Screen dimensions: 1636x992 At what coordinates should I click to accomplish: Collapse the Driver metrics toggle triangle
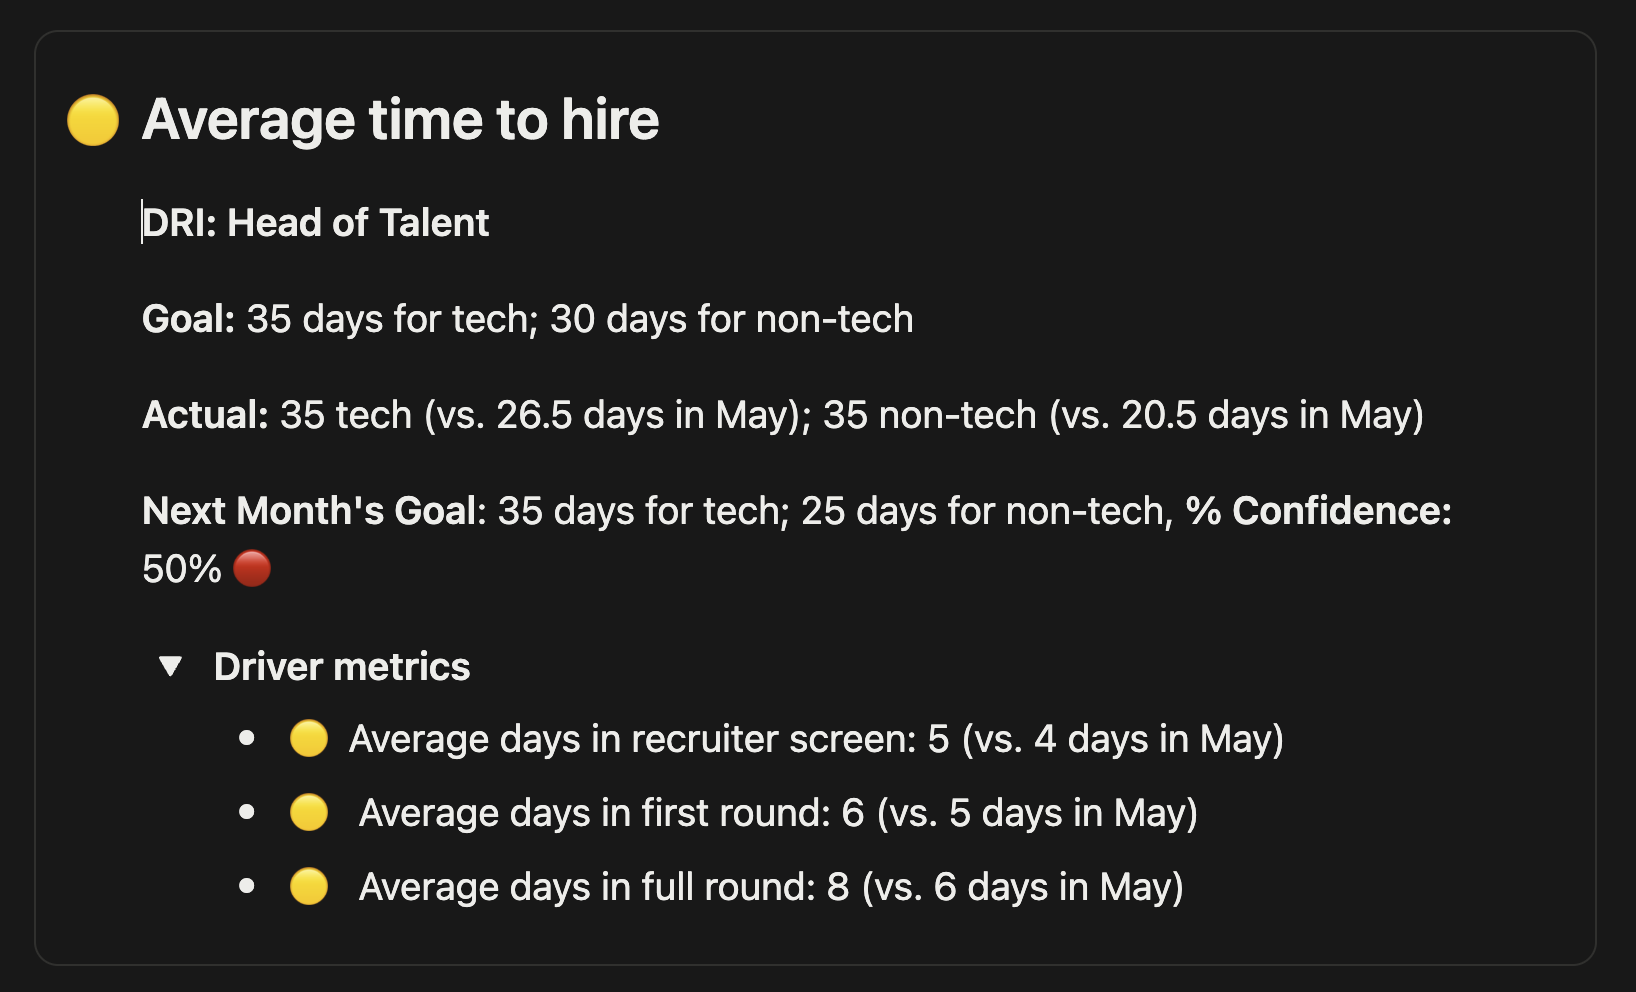pyautogui.click(x=171, y=667)
